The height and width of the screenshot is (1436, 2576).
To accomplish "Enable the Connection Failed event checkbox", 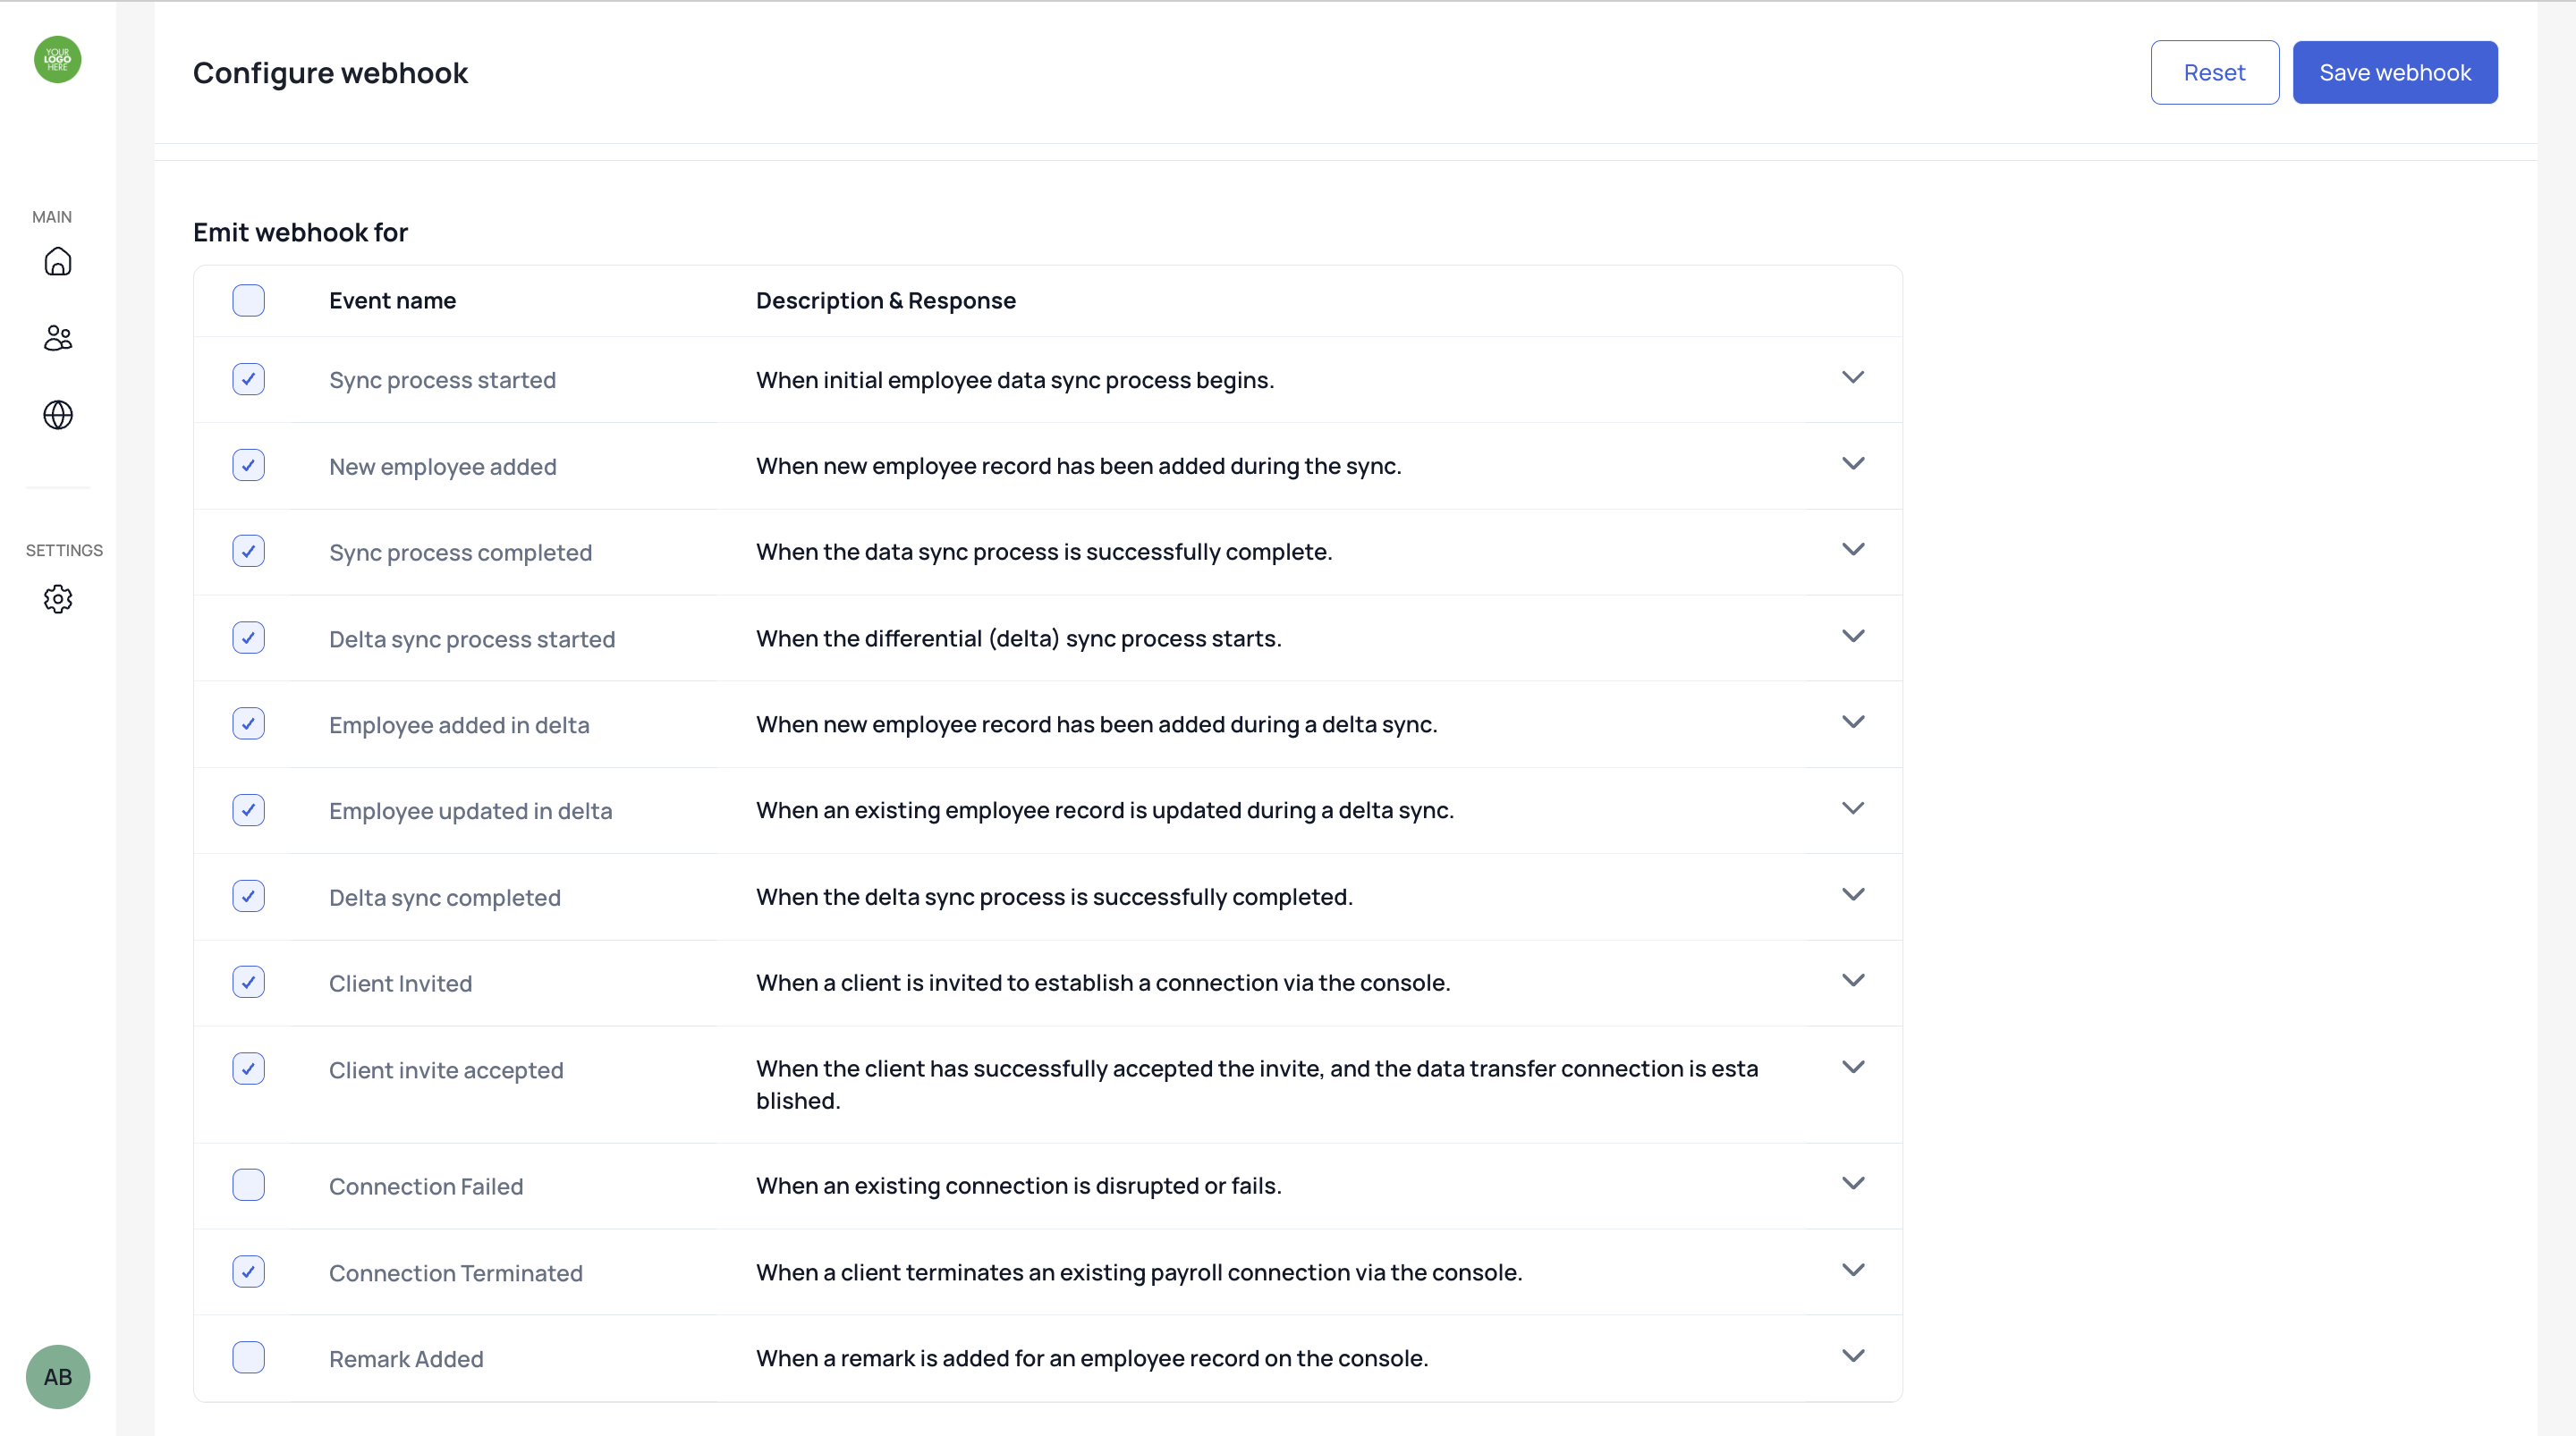I will (x=248, y=1185).
